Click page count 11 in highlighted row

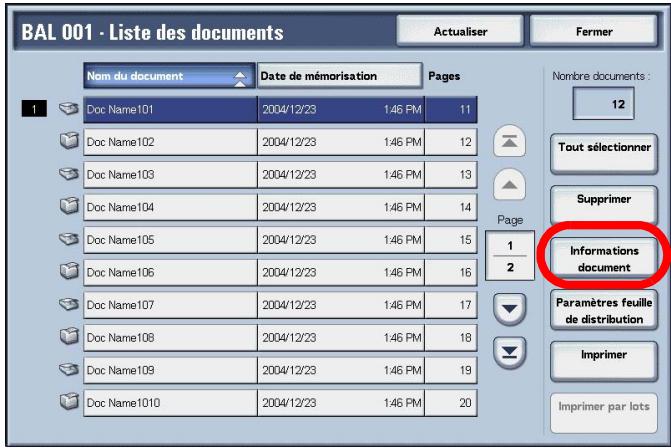click(x=451, y=110)
